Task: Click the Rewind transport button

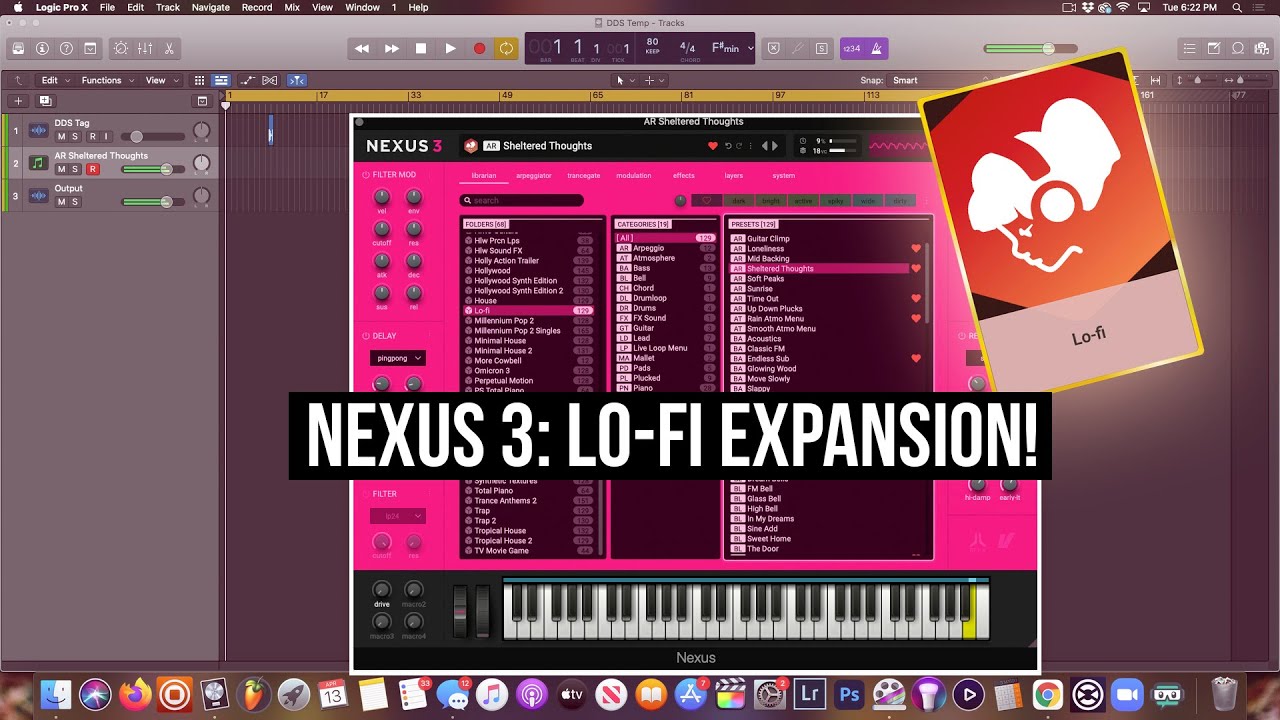Action: tap(362, 48)
